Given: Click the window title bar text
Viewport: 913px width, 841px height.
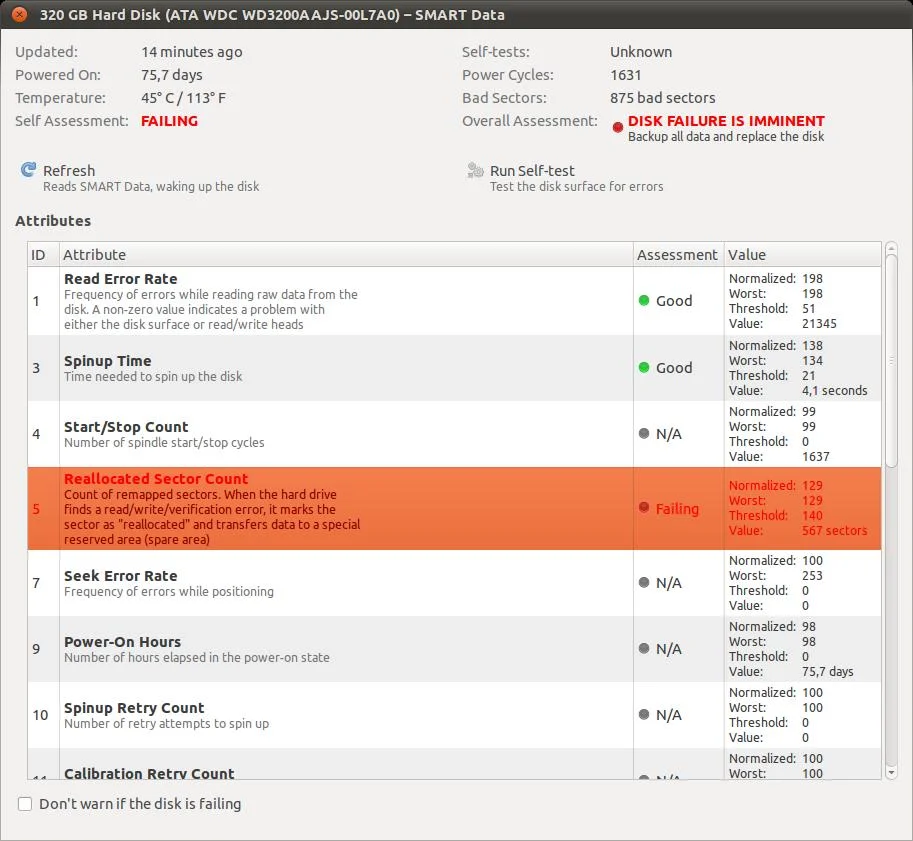Looking at the screenshot, I should pyautogui.click(x=272, y=15).
